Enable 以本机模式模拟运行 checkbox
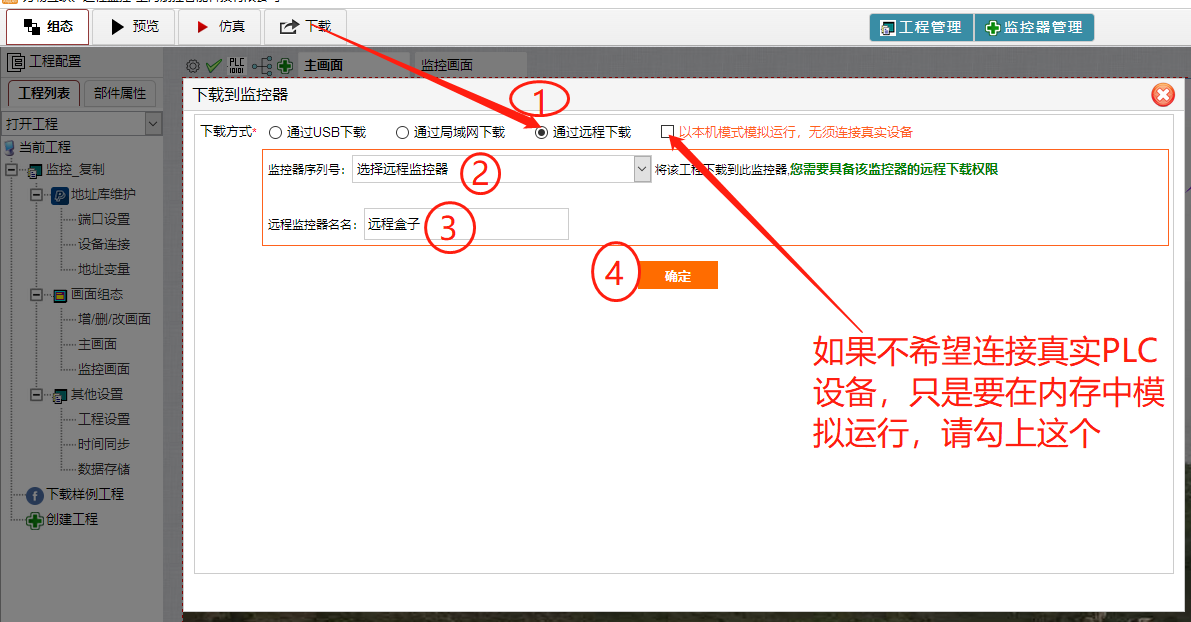Screen dimensions: 1191x622 667,132
